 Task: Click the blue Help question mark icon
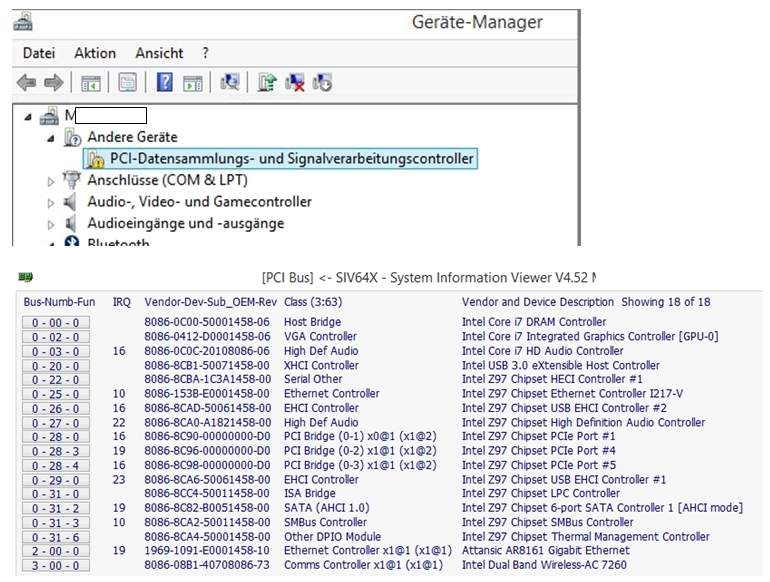(165, 82)
